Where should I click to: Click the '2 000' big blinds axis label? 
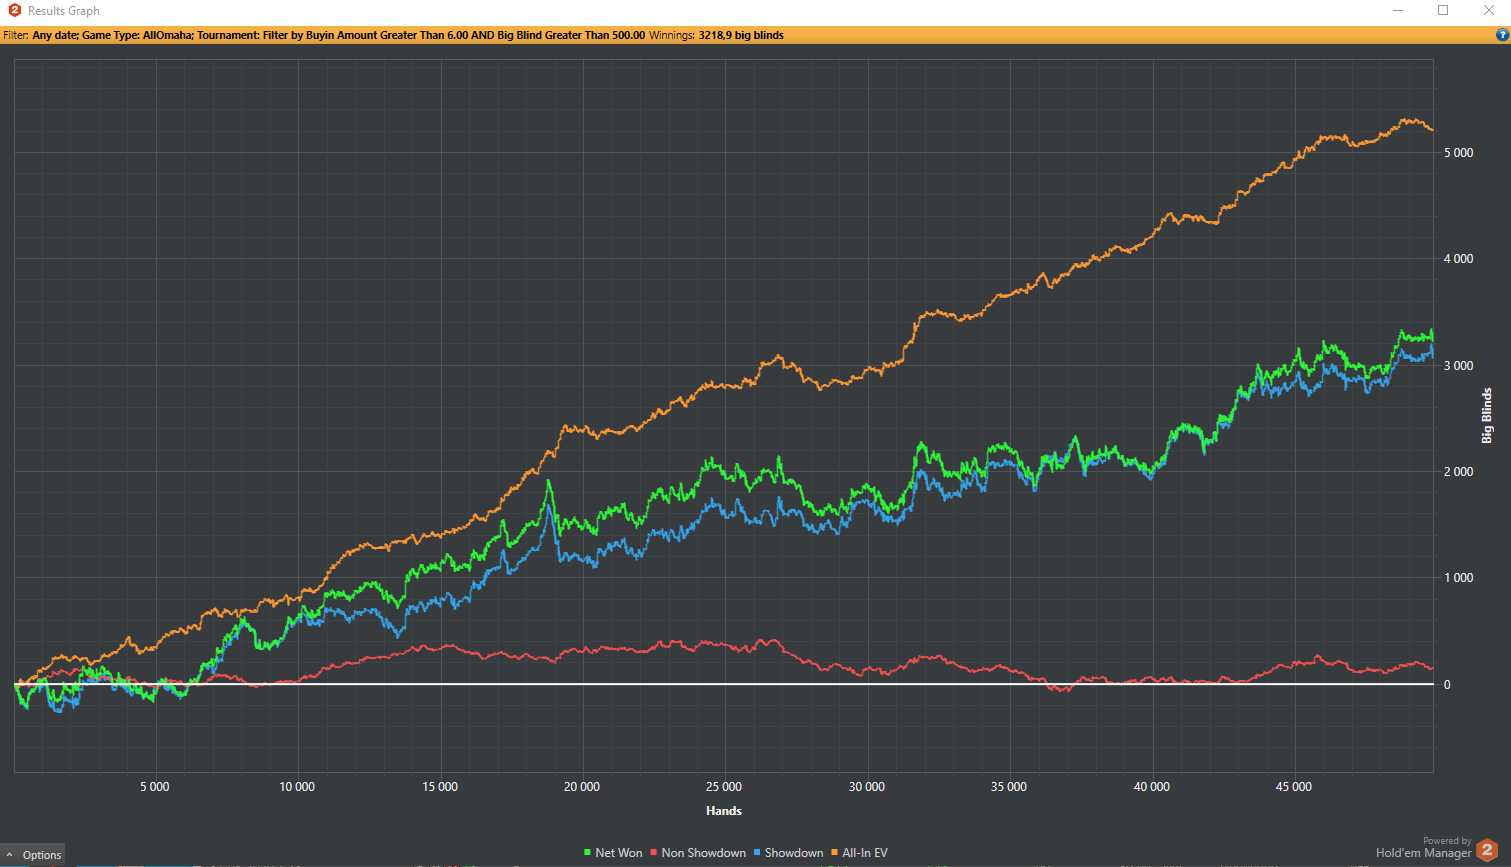[x=1458, y=472]
